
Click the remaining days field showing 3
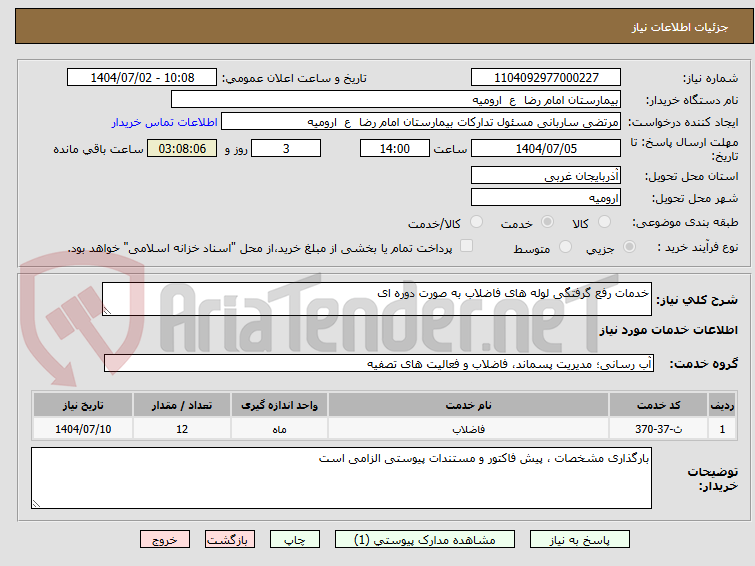[286, 148]
